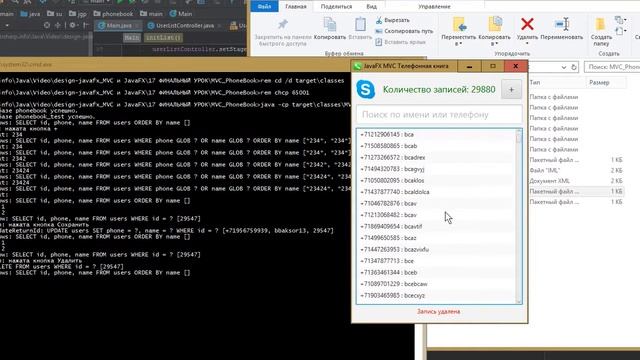Screen dimensions: 640x360
Task: Click Скопировать путь in ribbon
Action: point(404,31)
